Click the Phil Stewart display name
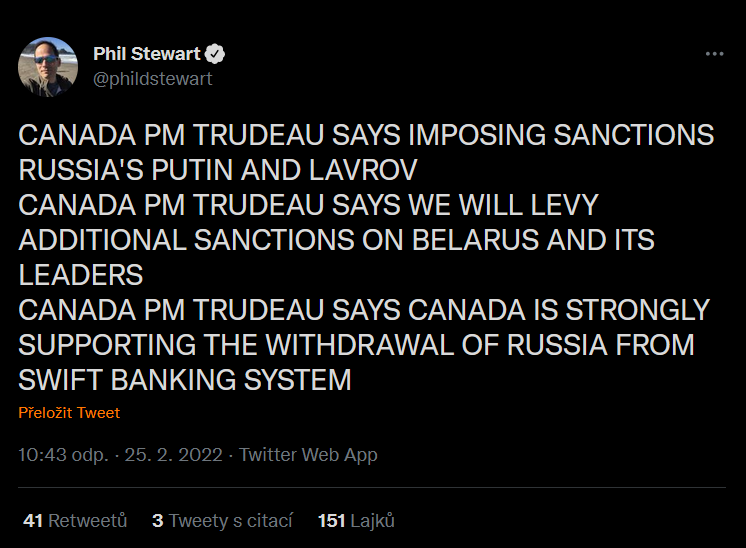The width and height of the screenshot is (746, 548). pyautogui.click(x=147, y=54)
